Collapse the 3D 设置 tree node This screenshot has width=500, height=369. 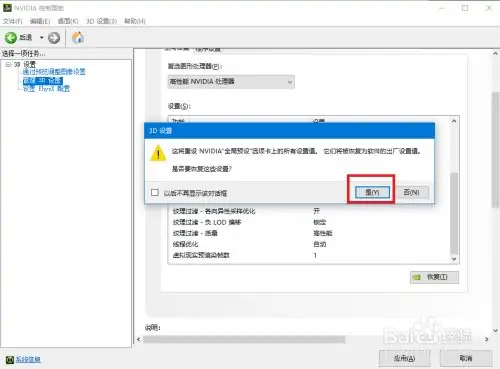tap(8, 64)
